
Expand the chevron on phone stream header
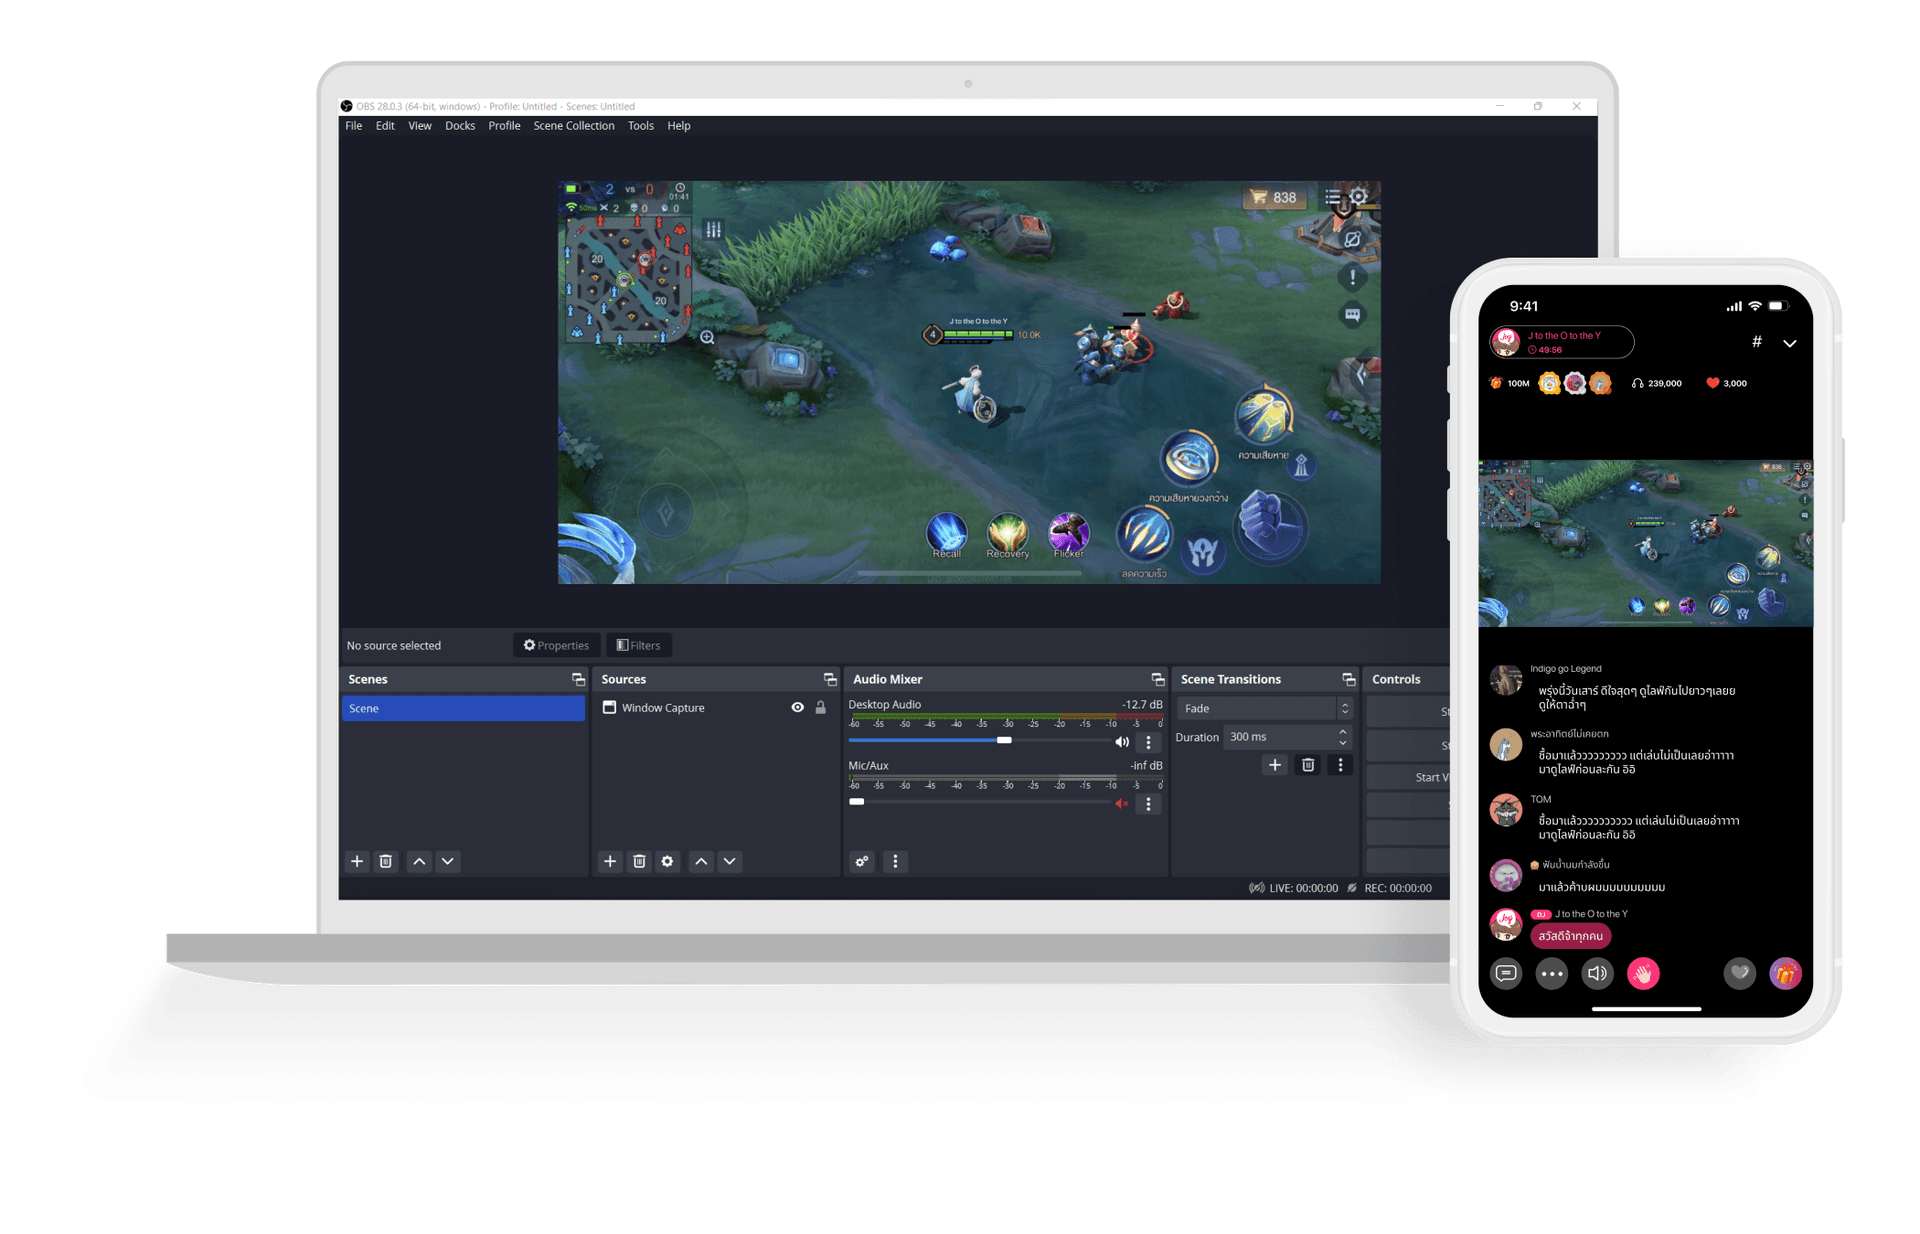click(x=1789, y=343)
